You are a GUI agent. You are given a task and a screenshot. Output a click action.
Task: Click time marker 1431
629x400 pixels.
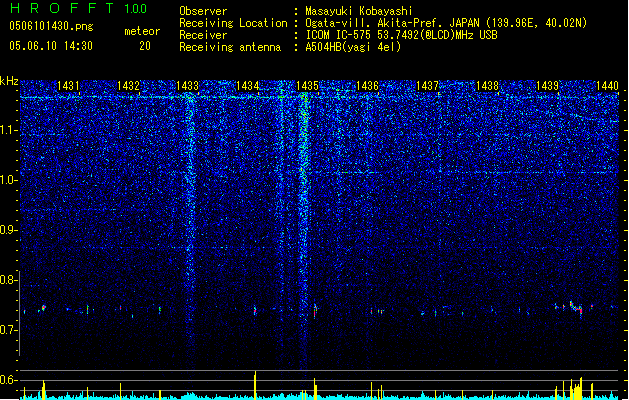point(68,86)
